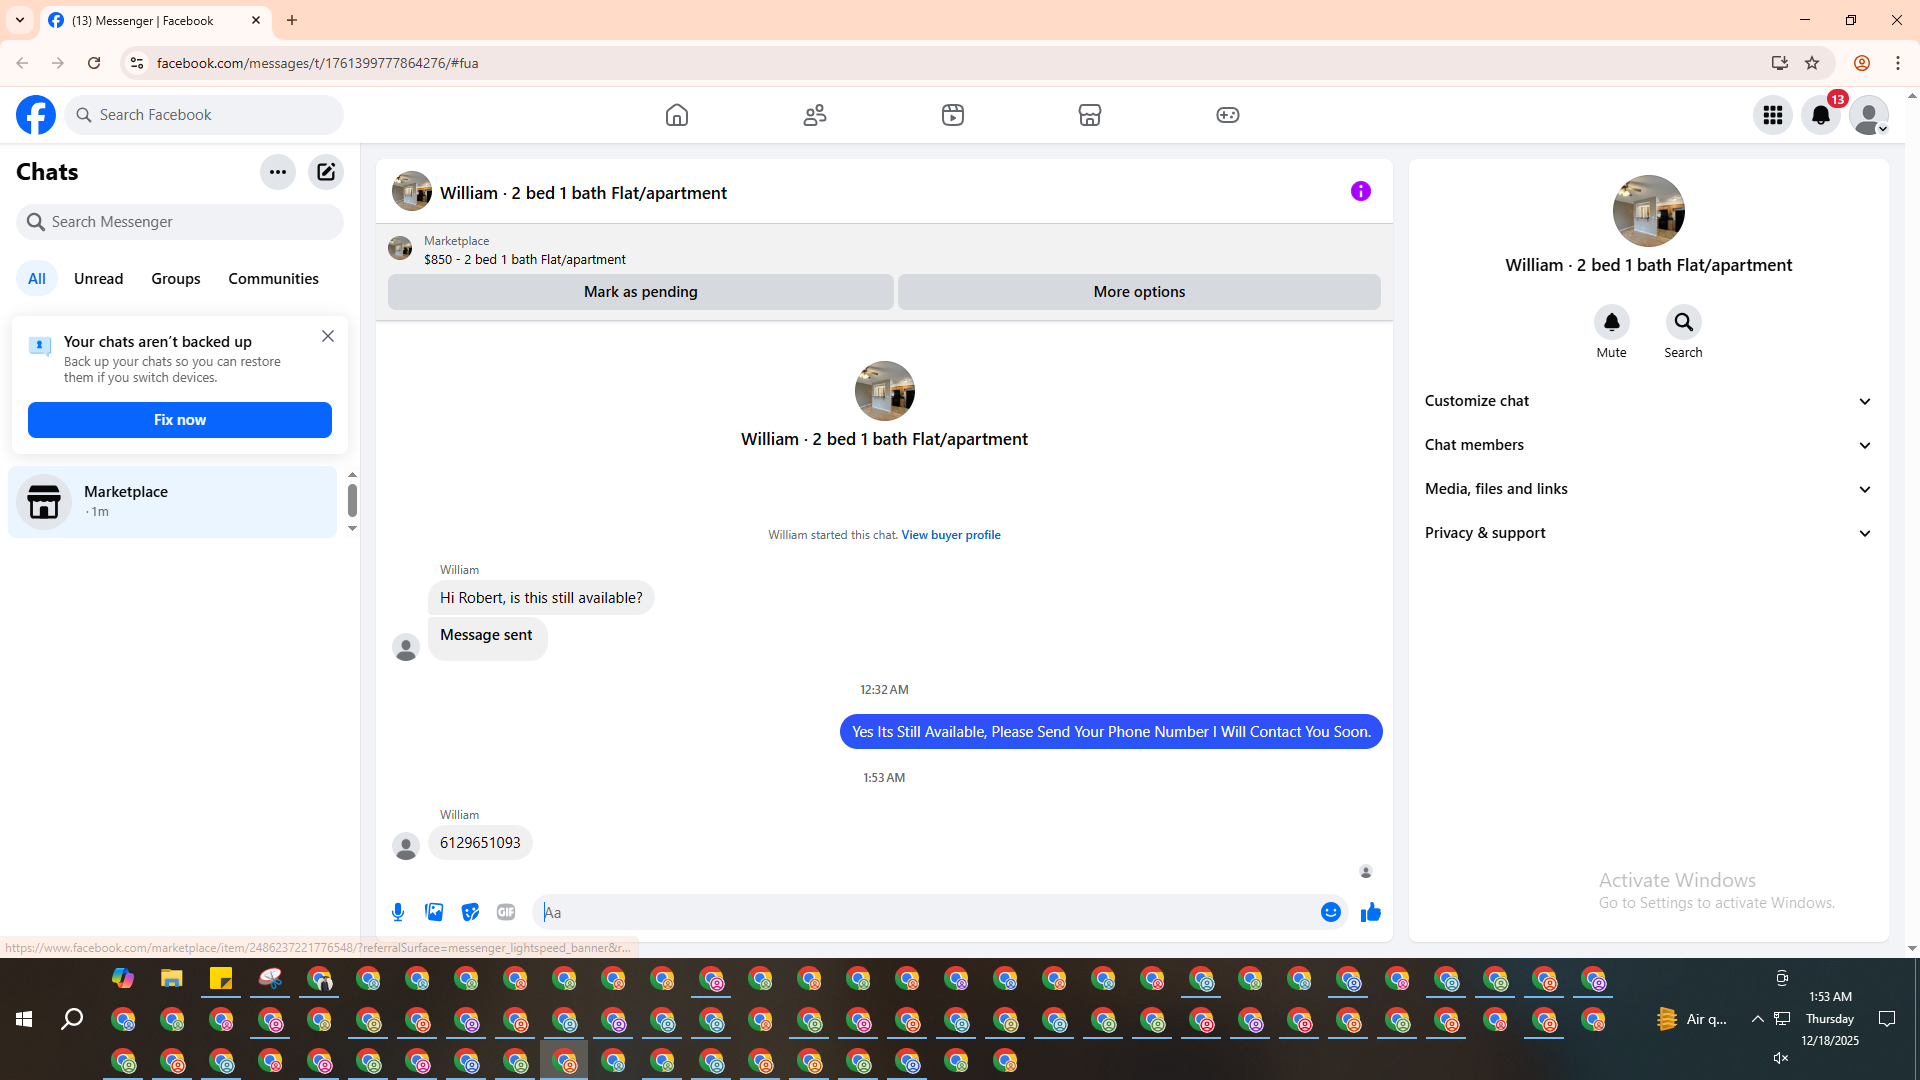Click the Mark as pending button

640,292
